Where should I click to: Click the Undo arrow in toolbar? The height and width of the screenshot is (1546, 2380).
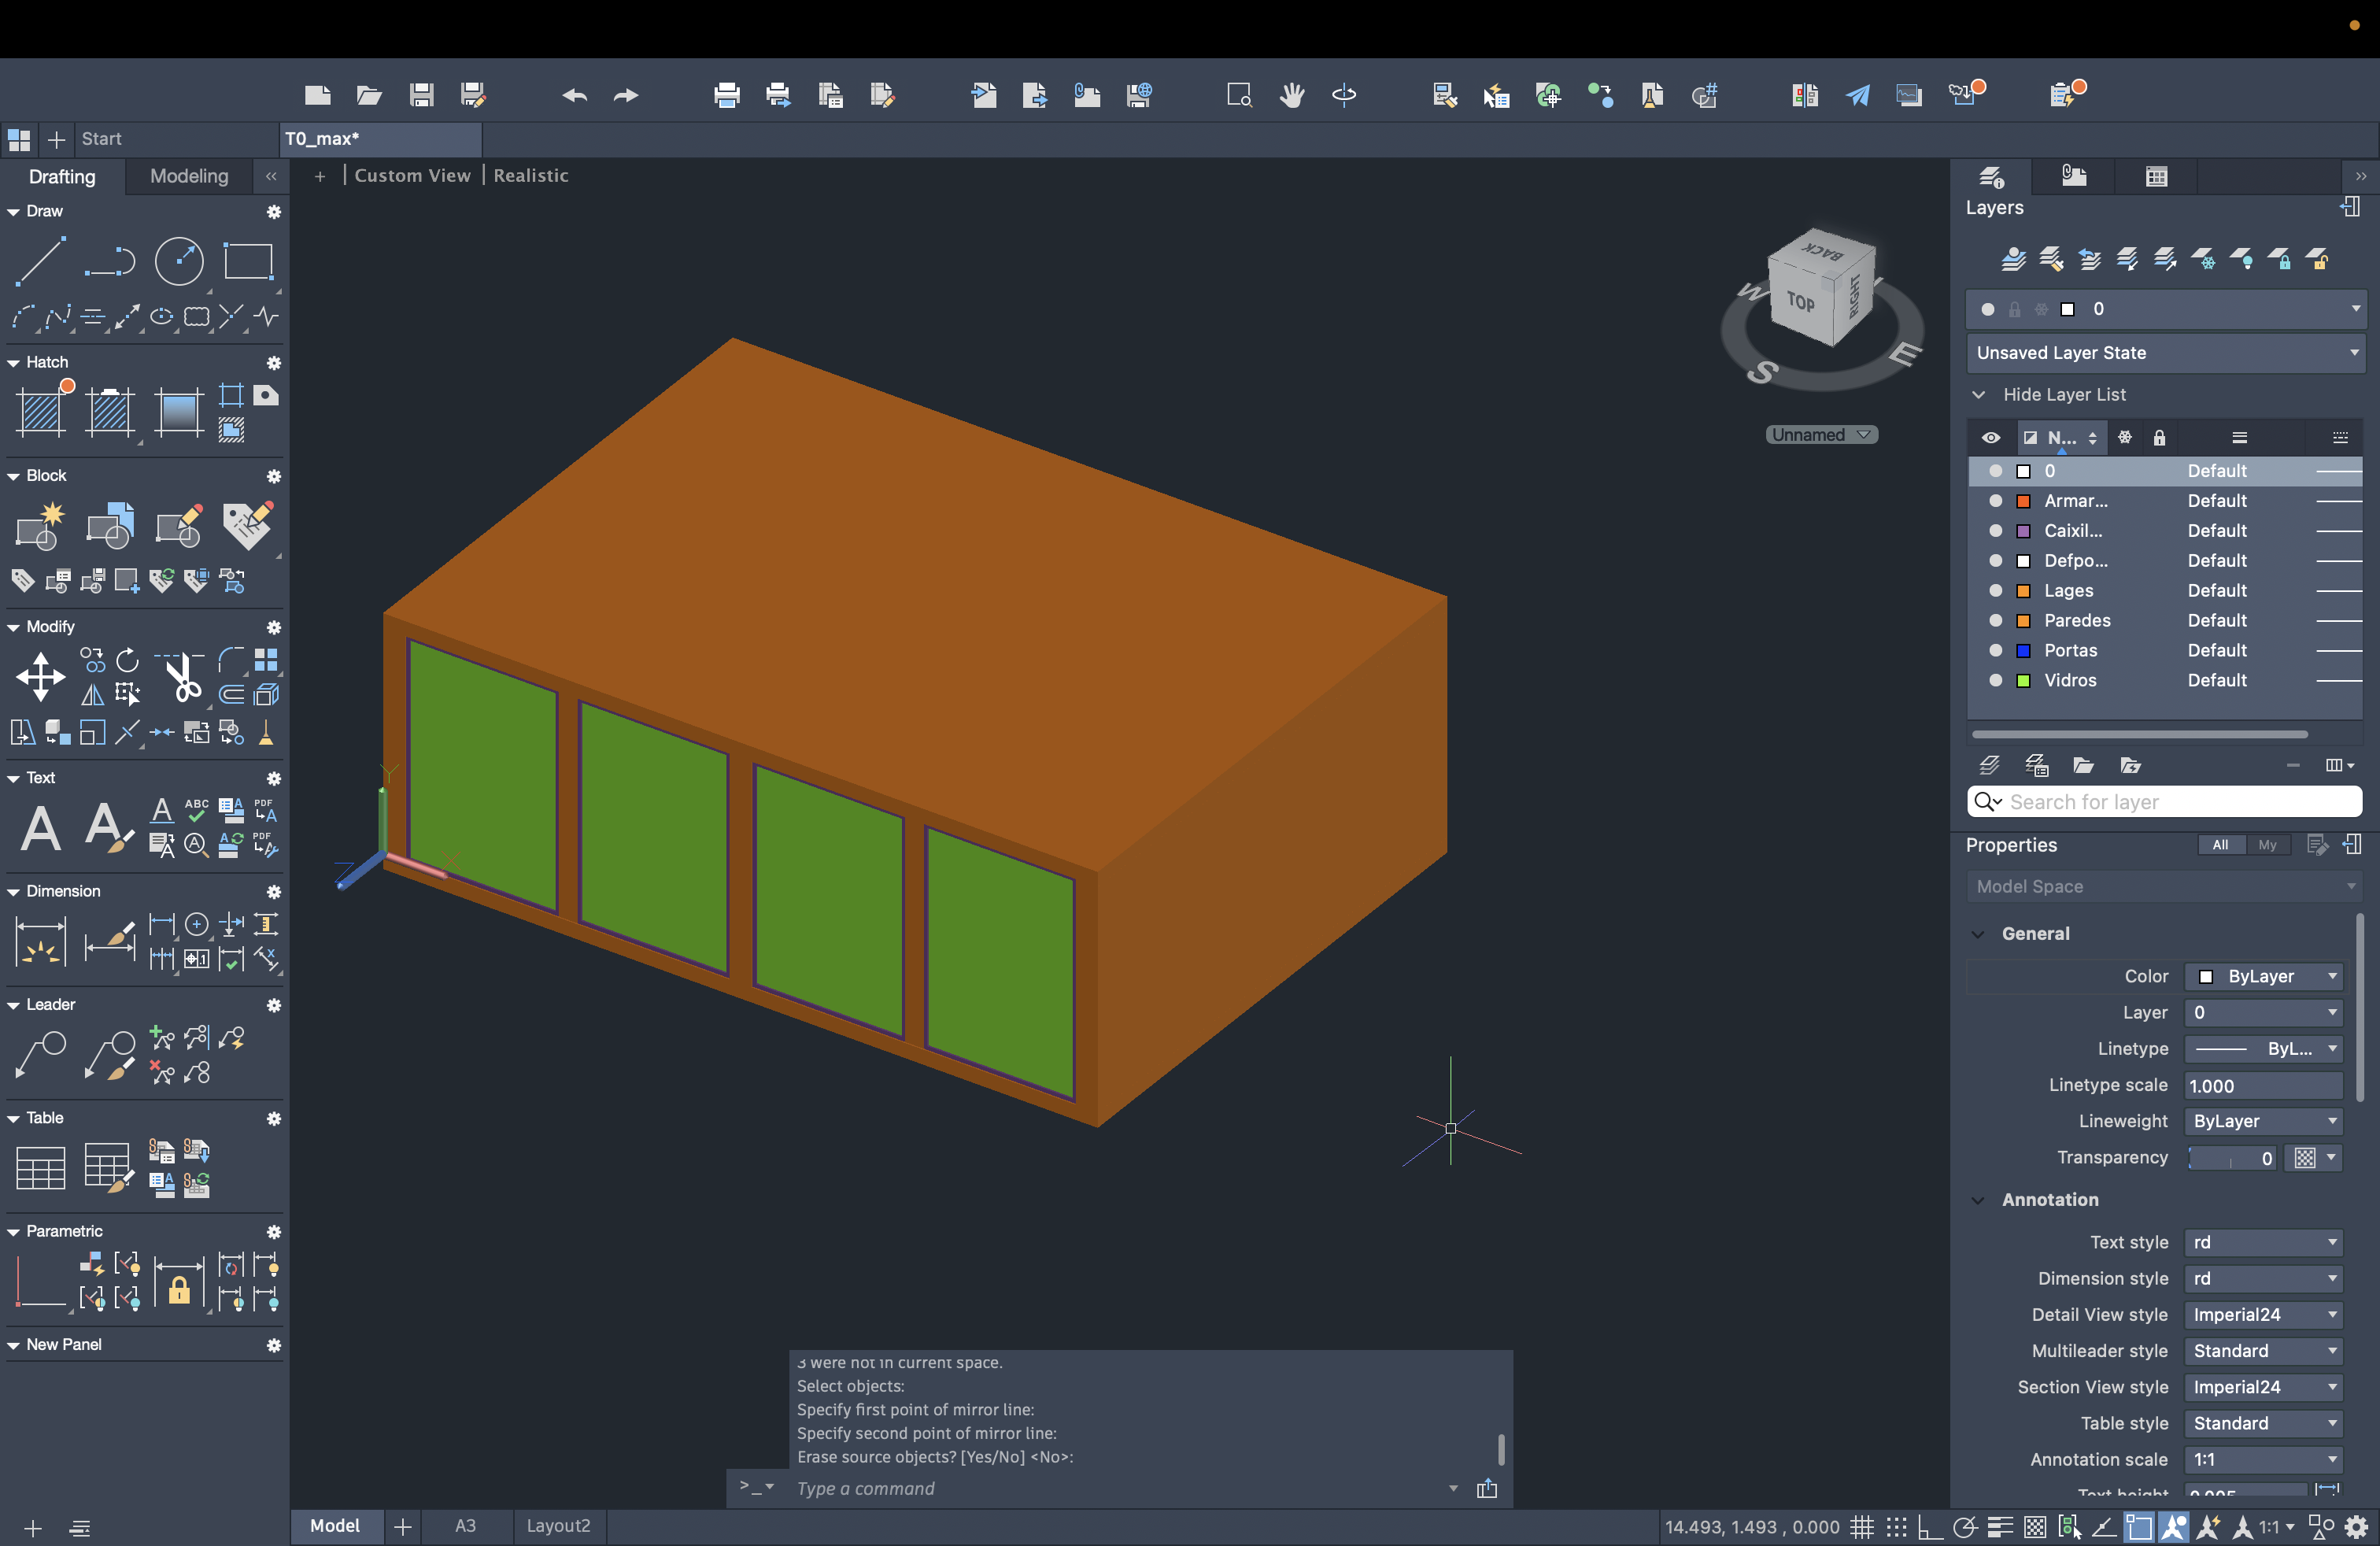pos(574,95)
